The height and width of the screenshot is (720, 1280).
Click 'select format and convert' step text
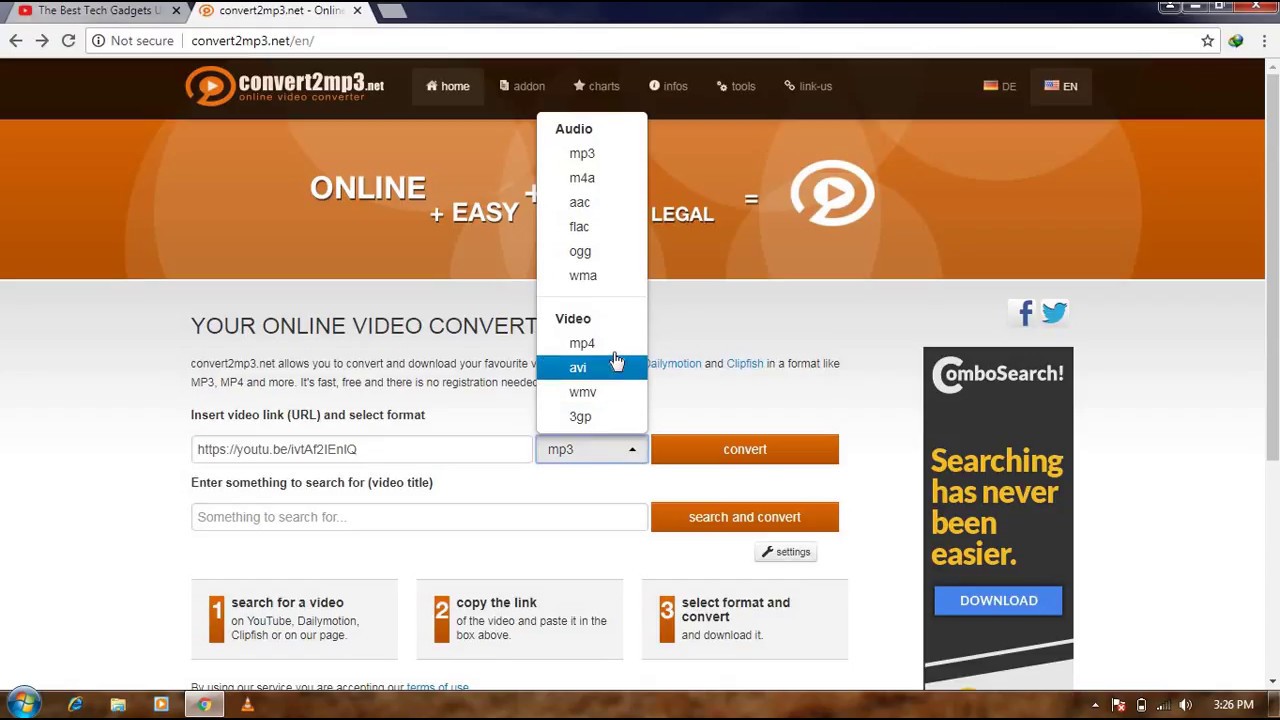coord(736,610)
